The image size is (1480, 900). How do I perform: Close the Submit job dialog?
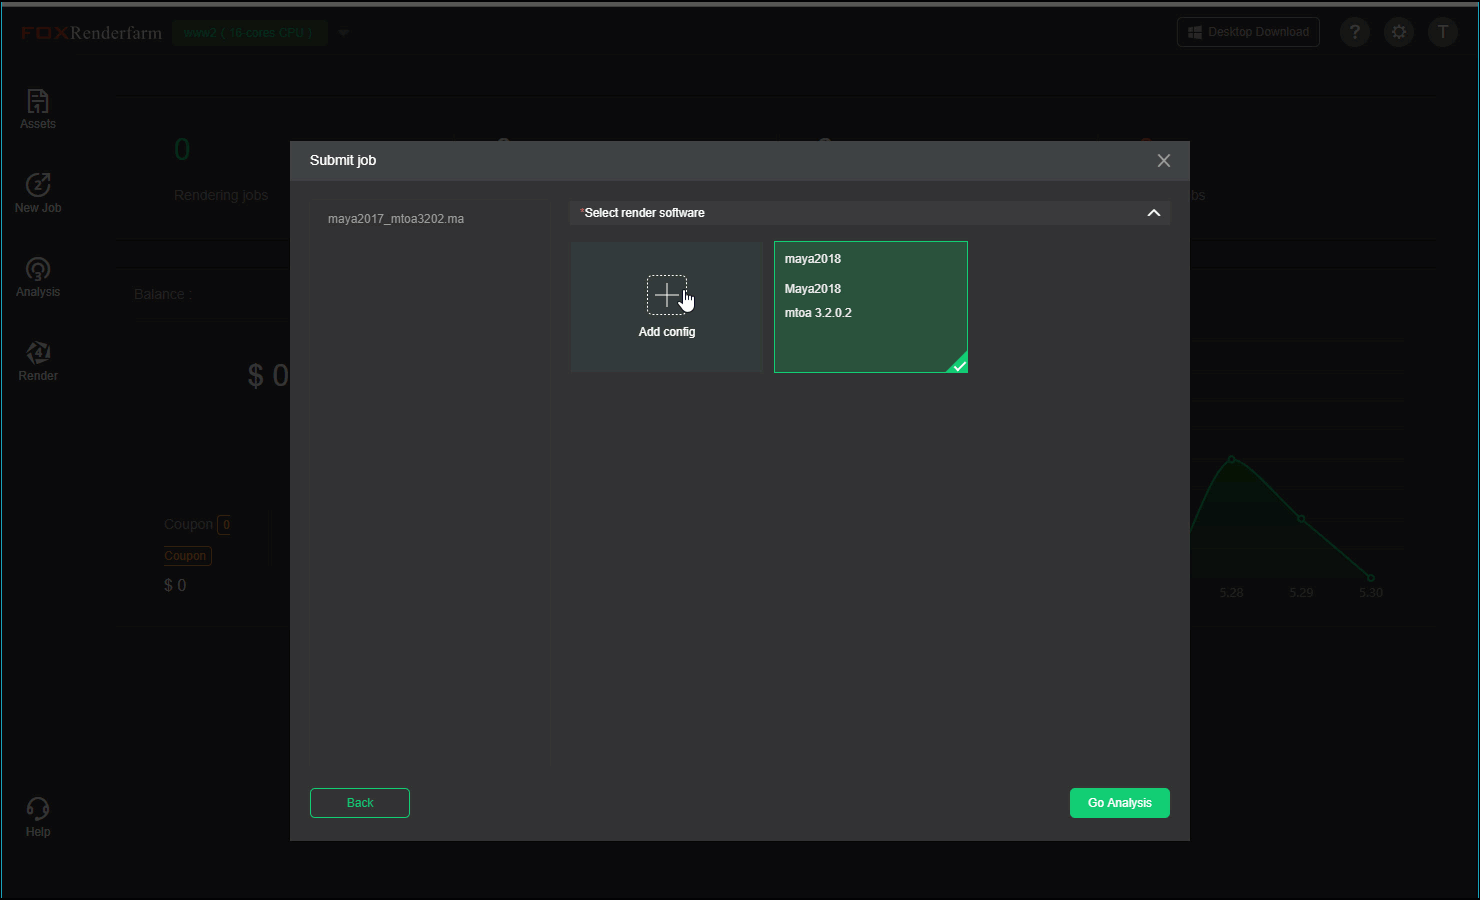(x=1163, y=161)
